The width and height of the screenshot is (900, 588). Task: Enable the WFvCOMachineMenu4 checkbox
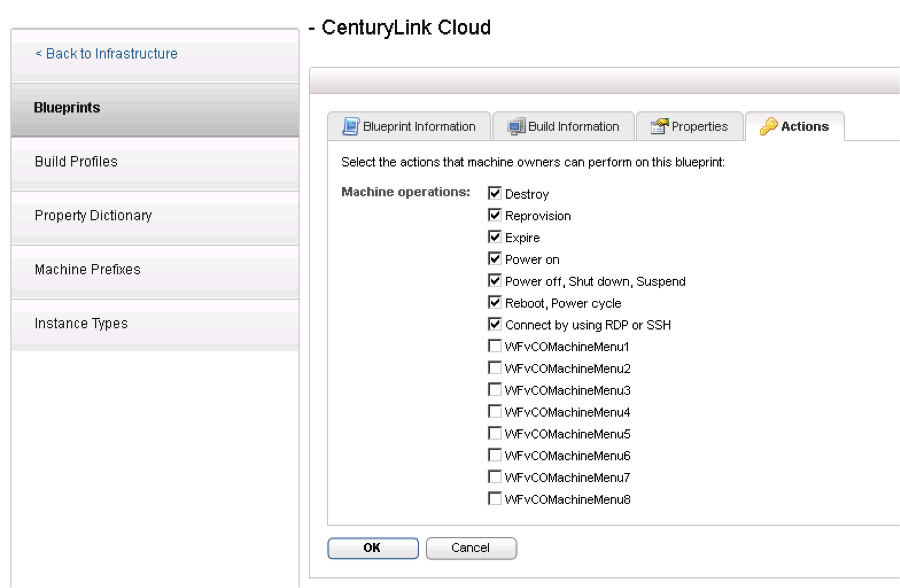click(494, 412)
